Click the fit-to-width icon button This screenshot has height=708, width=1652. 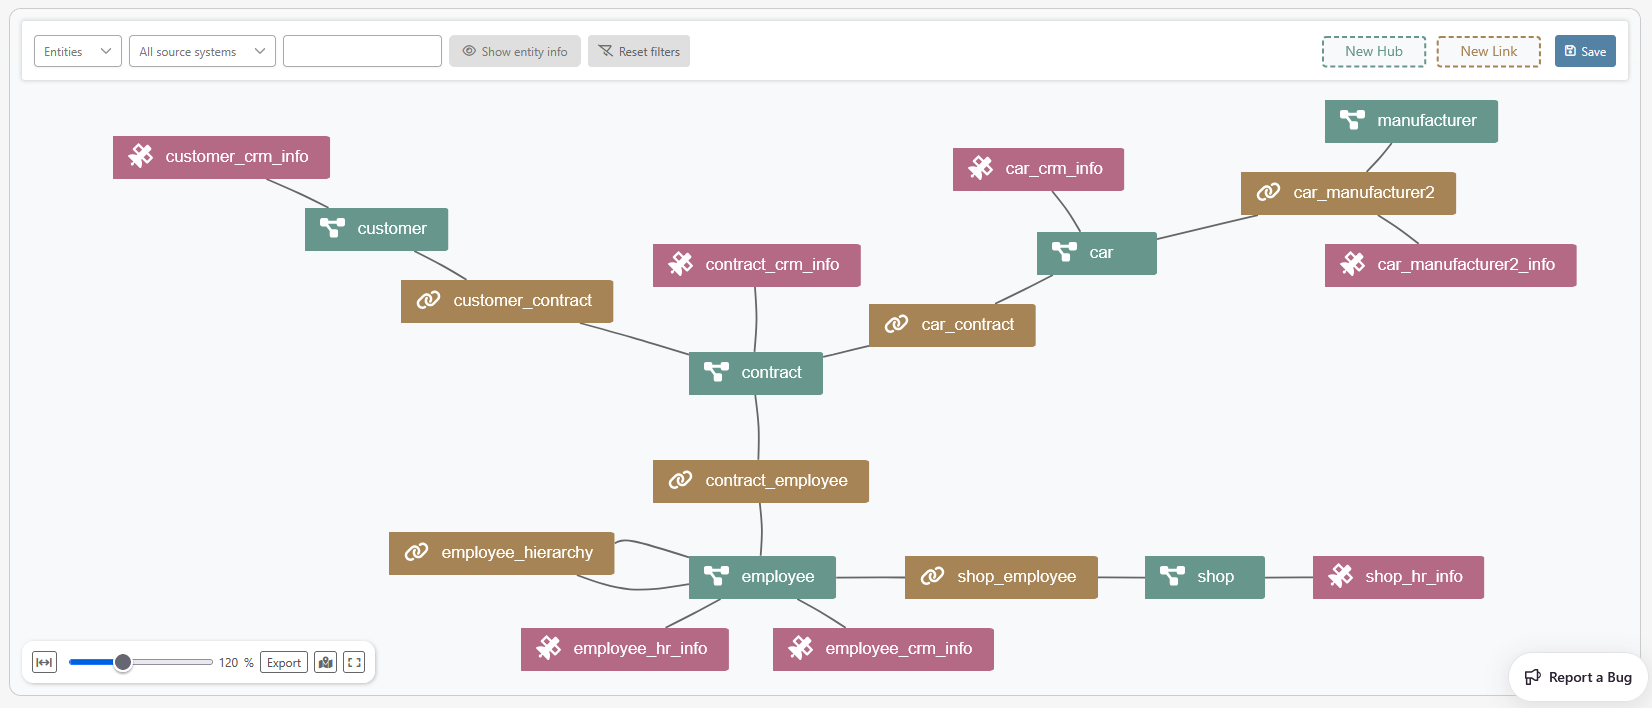coord(44,662)
